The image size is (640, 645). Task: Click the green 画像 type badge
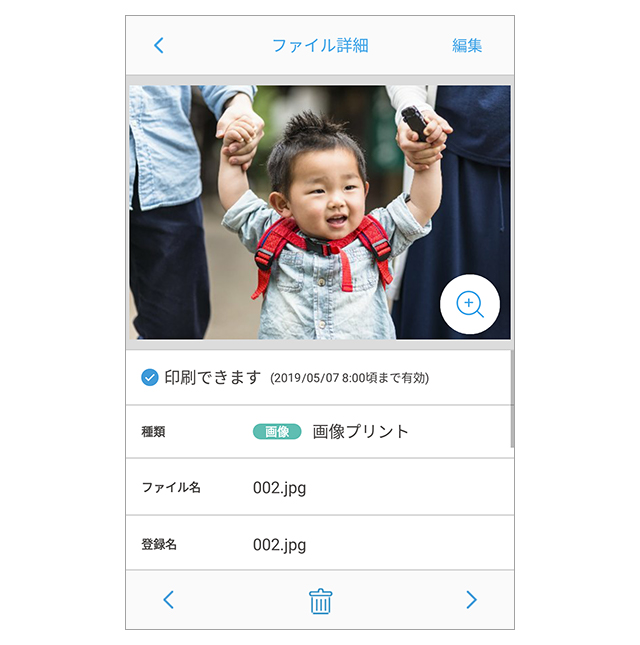pyautogui.click(x=277, y=432)
